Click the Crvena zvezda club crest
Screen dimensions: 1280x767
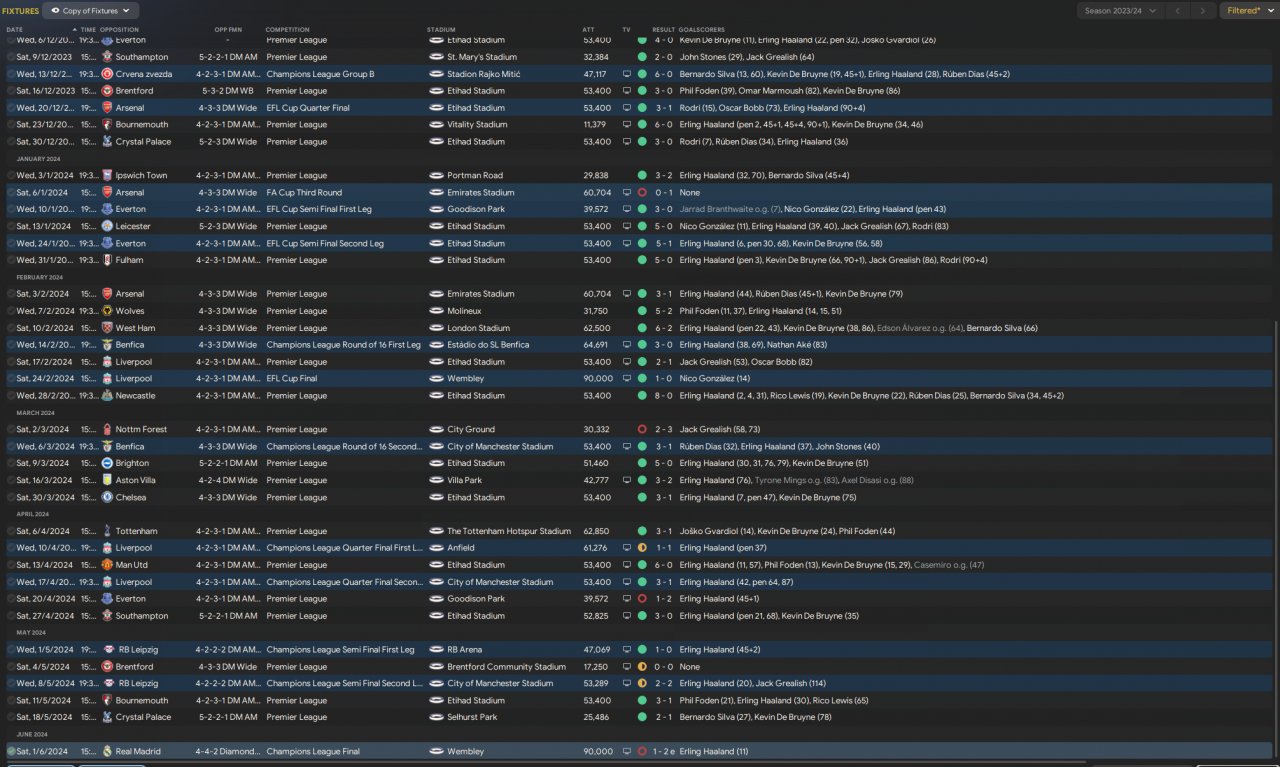pyautogui.click(x=107, y=74)
